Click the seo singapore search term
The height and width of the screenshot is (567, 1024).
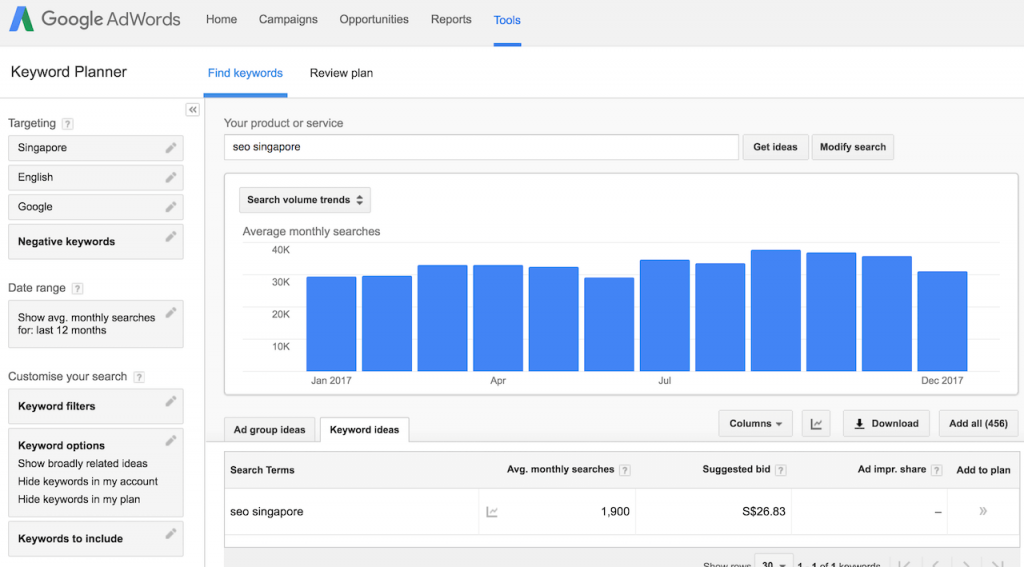[x=266, y=512]
